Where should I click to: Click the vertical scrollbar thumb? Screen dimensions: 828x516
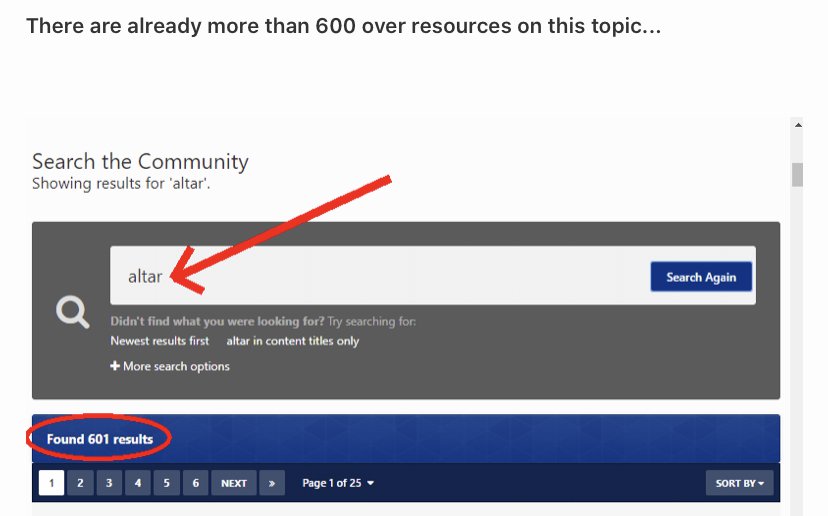pos(797,174)
